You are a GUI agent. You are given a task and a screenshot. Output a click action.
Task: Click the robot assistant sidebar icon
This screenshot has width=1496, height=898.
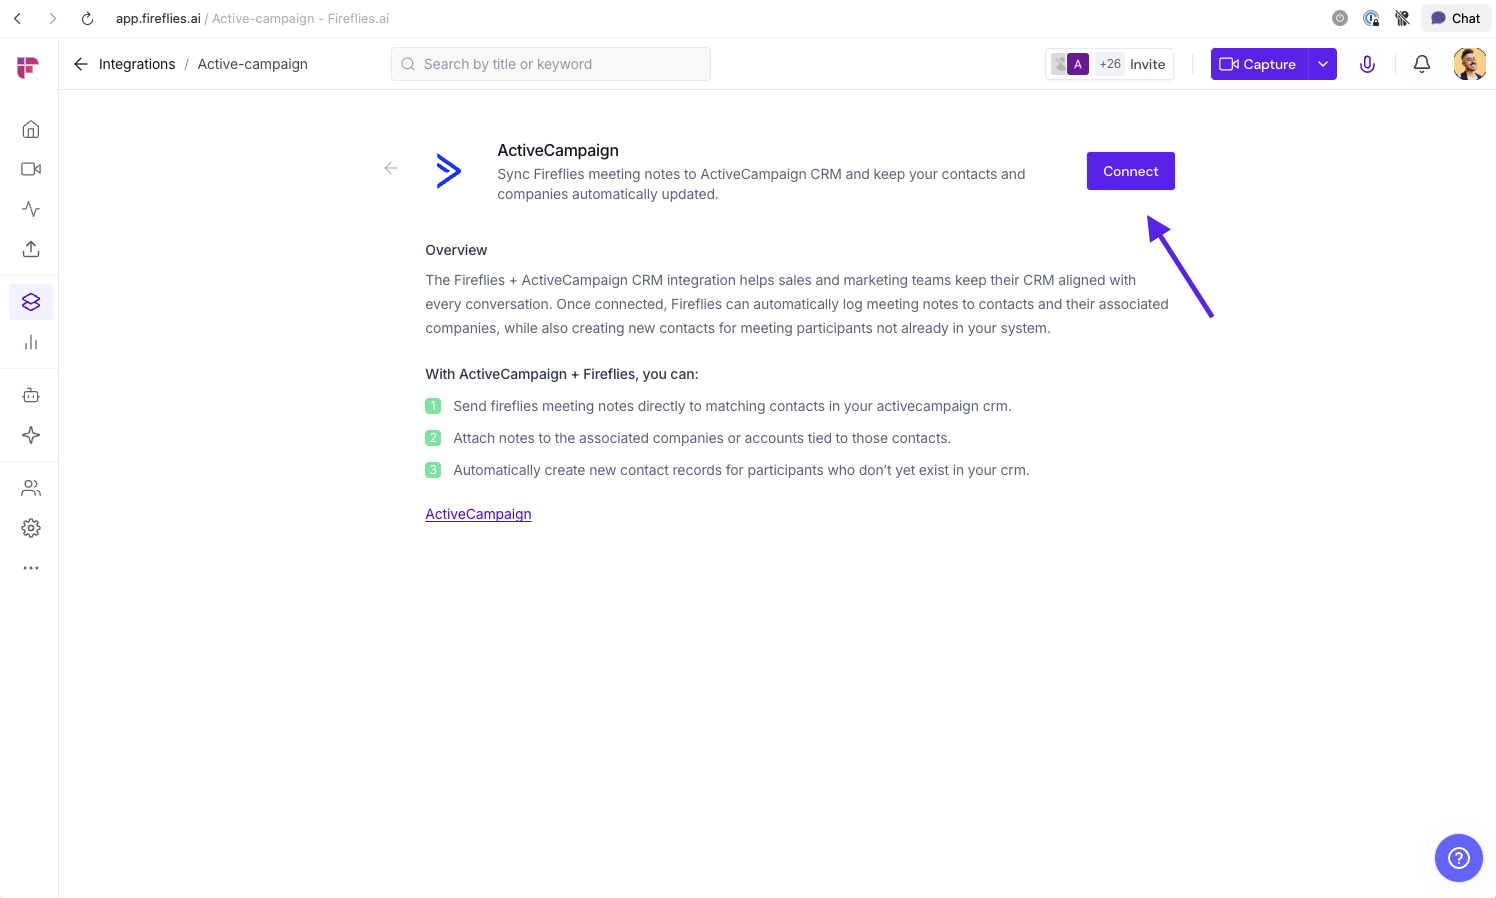[x=31, y=395]
